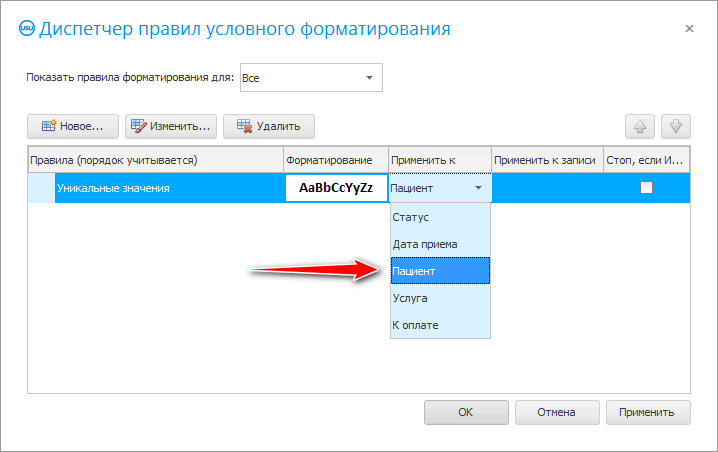Click the 'Применить к записи' column header
The image size is (718, 452).
click(x=547, y=160)
